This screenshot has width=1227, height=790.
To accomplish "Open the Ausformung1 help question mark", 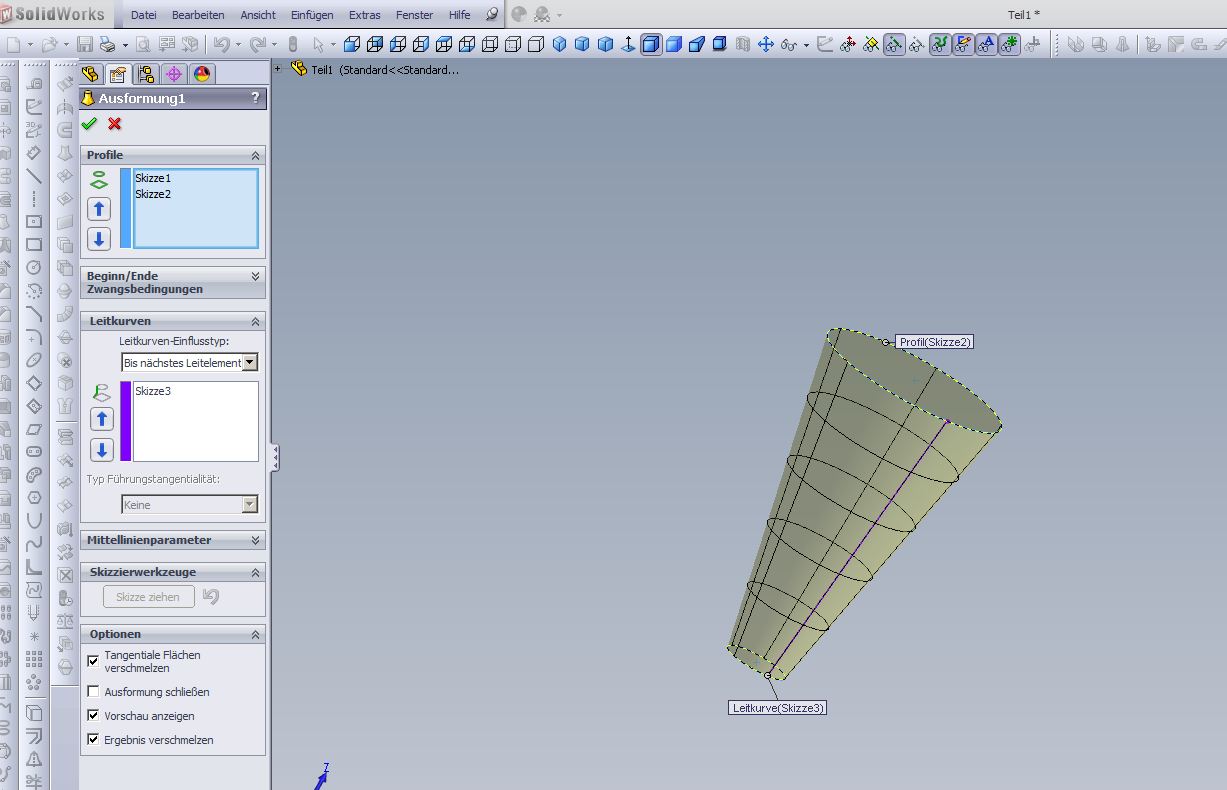I will point(255,98).
